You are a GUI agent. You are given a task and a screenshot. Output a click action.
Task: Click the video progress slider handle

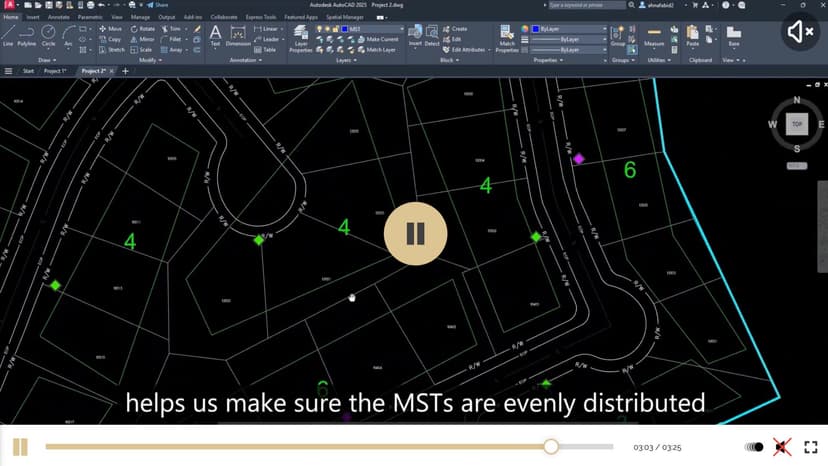point(551,447)
